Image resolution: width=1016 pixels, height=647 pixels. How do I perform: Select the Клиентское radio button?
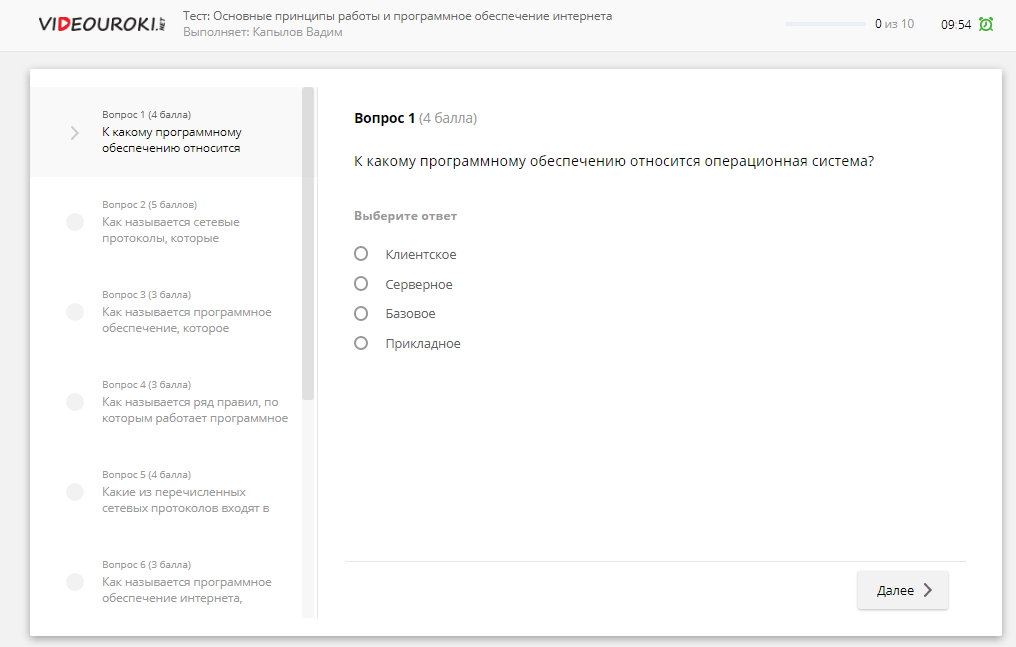[361, 254]
